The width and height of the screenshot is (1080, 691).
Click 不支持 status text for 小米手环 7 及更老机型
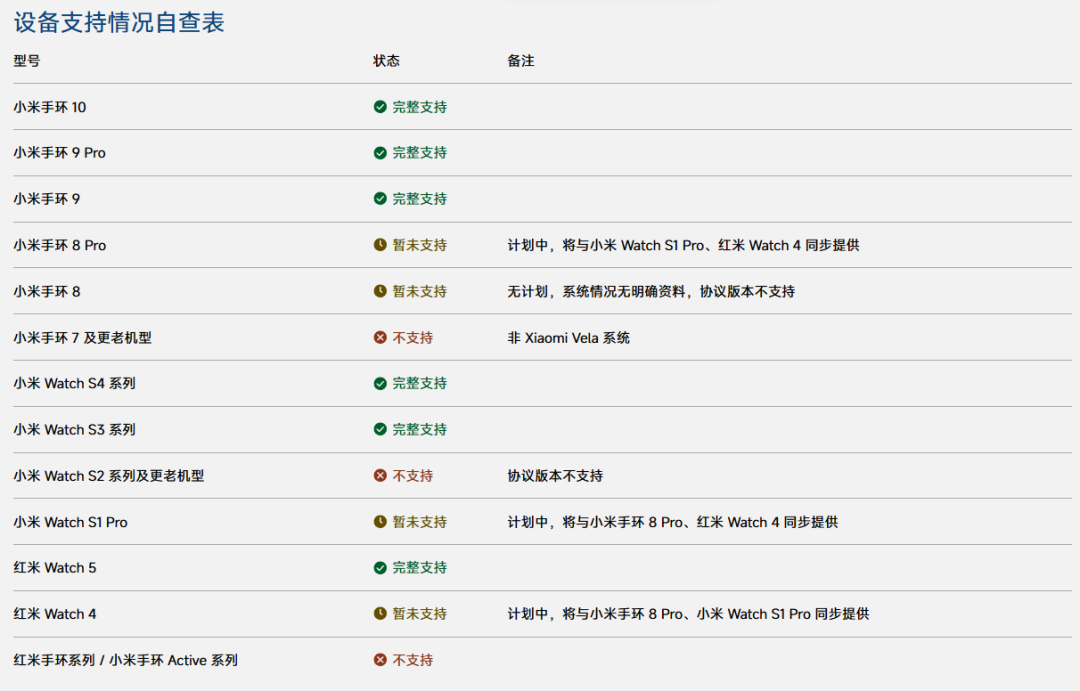(x=413, y=338)
